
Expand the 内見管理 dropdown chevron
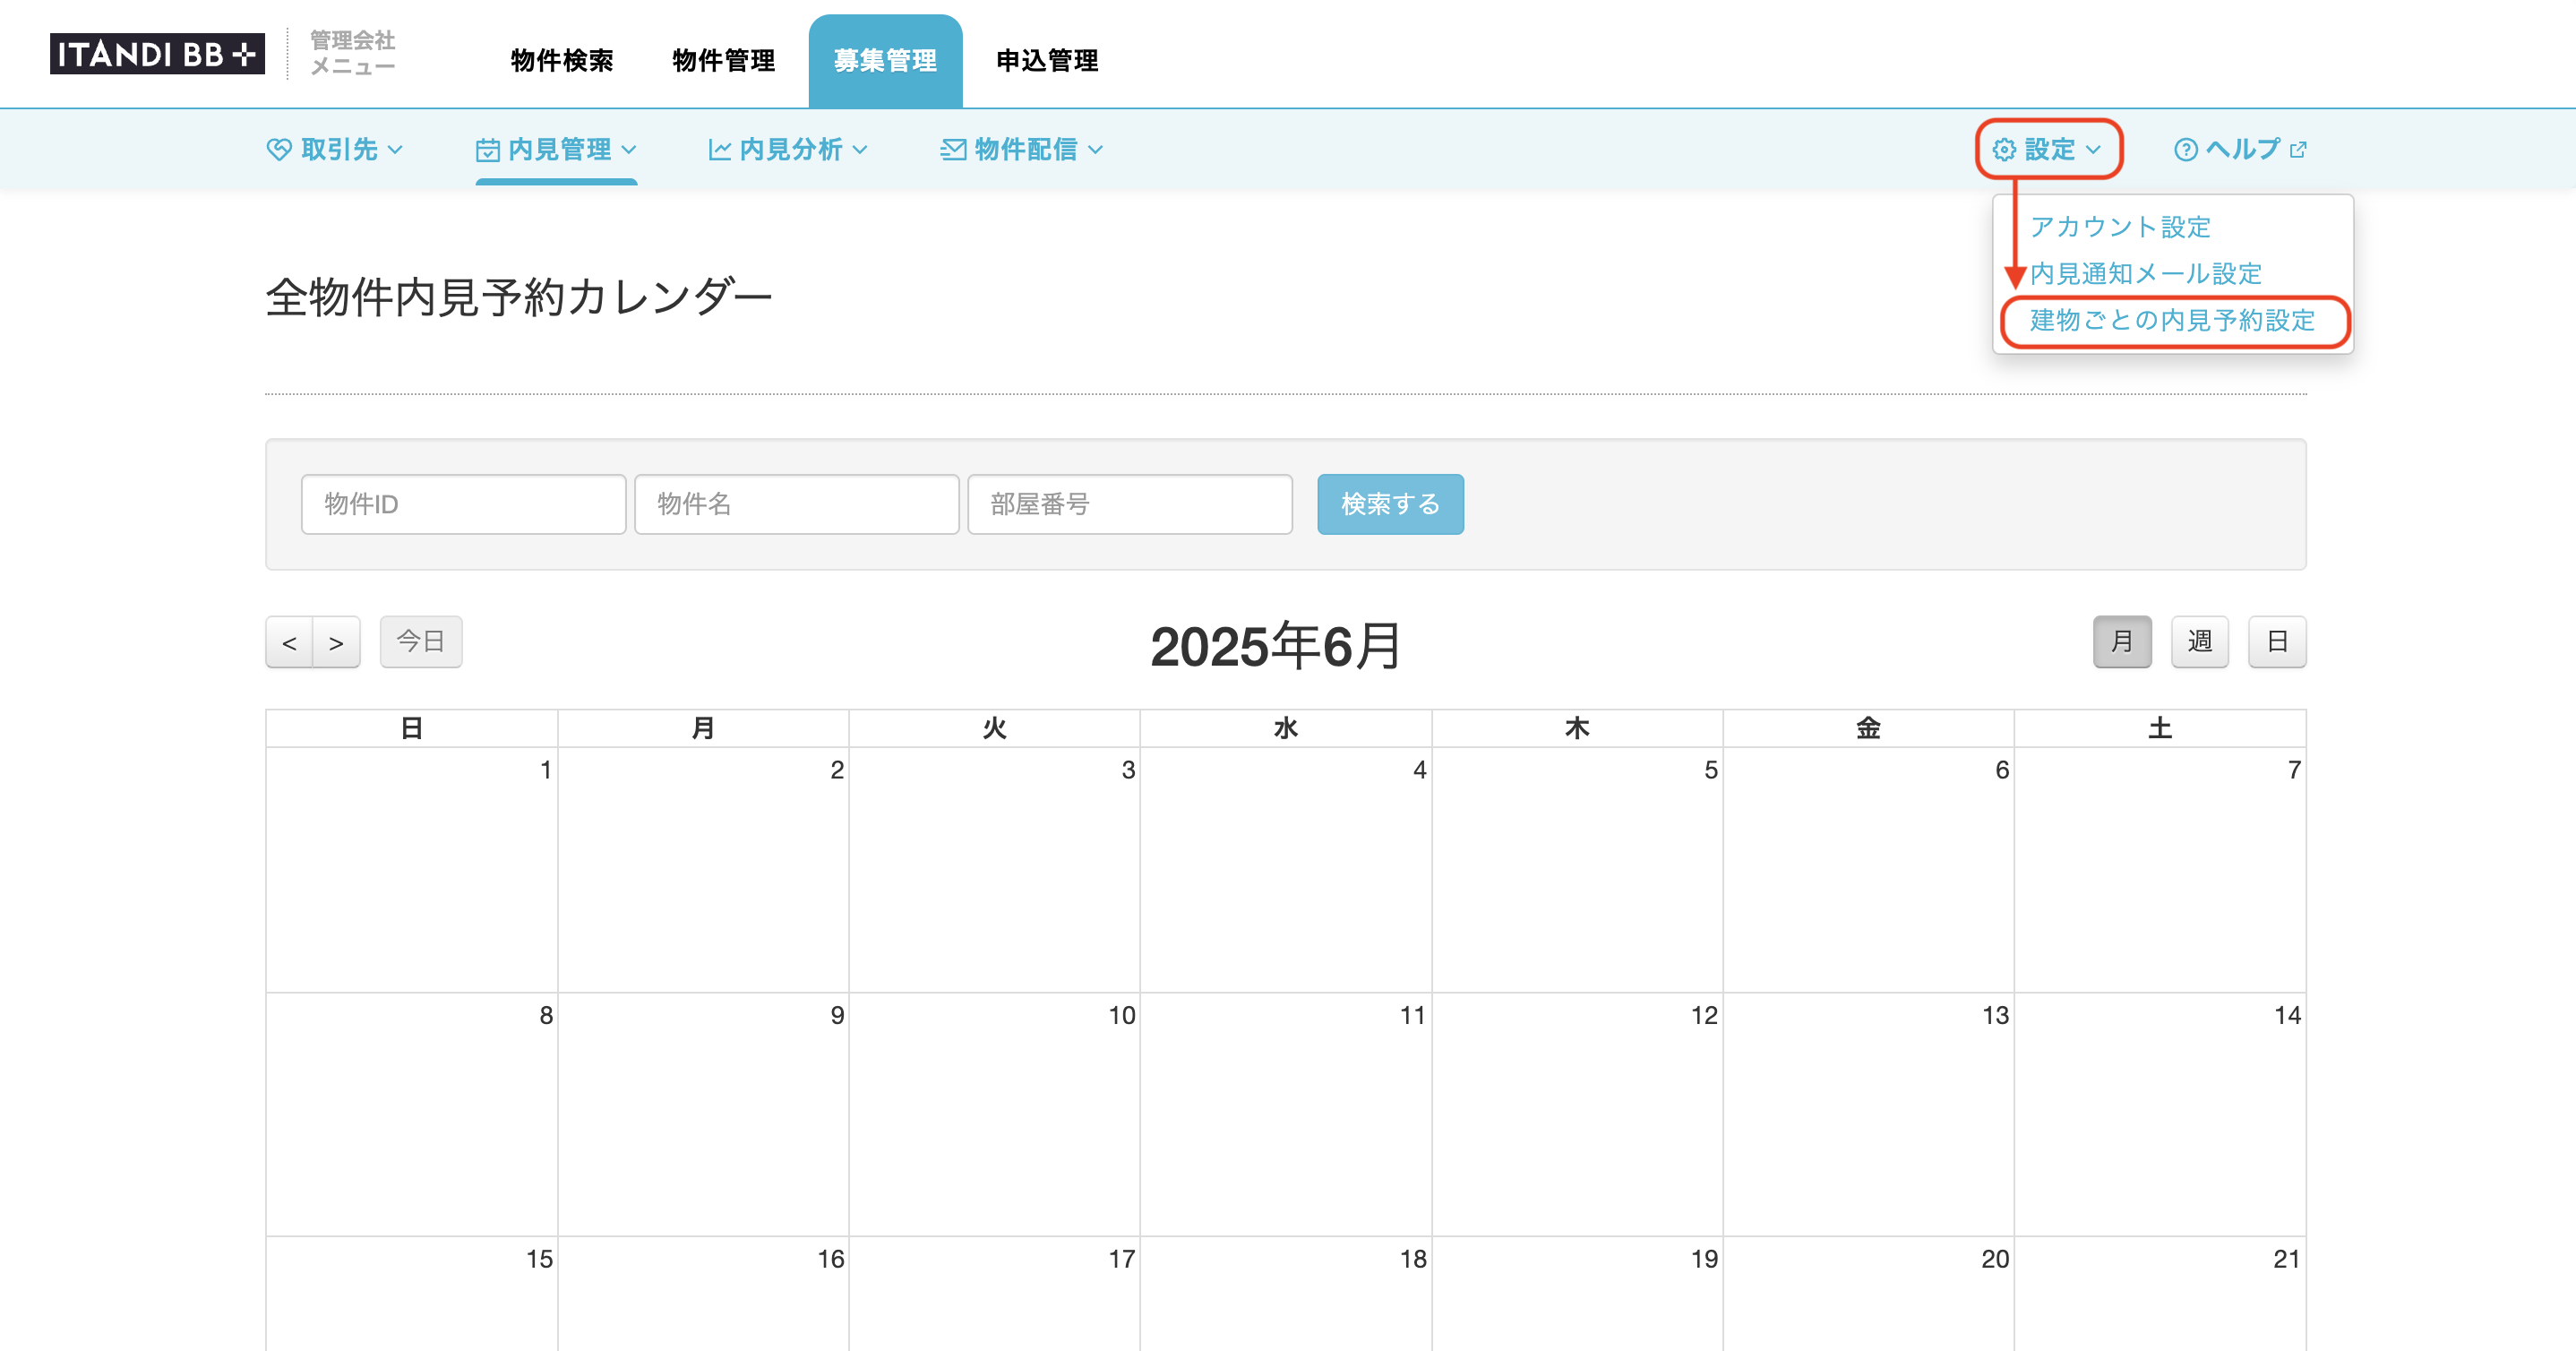point(629,150)
